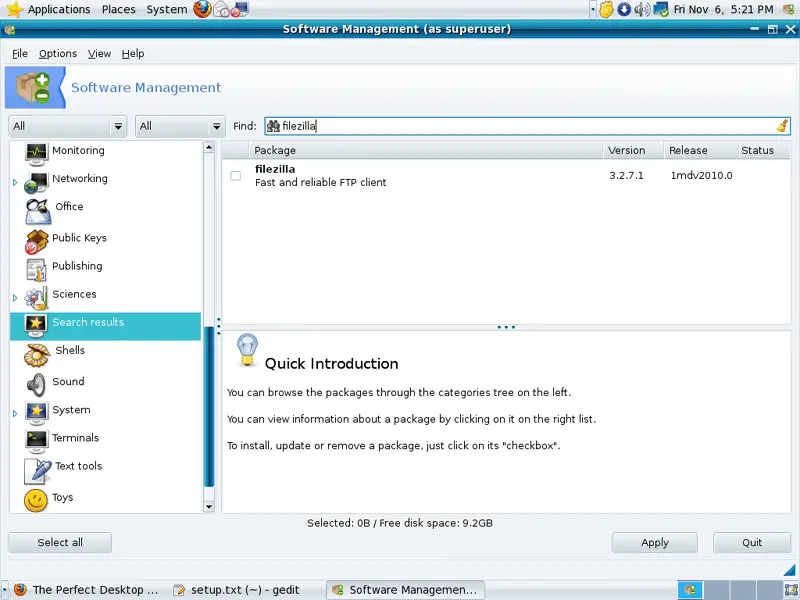Open the star main menu icon

[14, 9]
